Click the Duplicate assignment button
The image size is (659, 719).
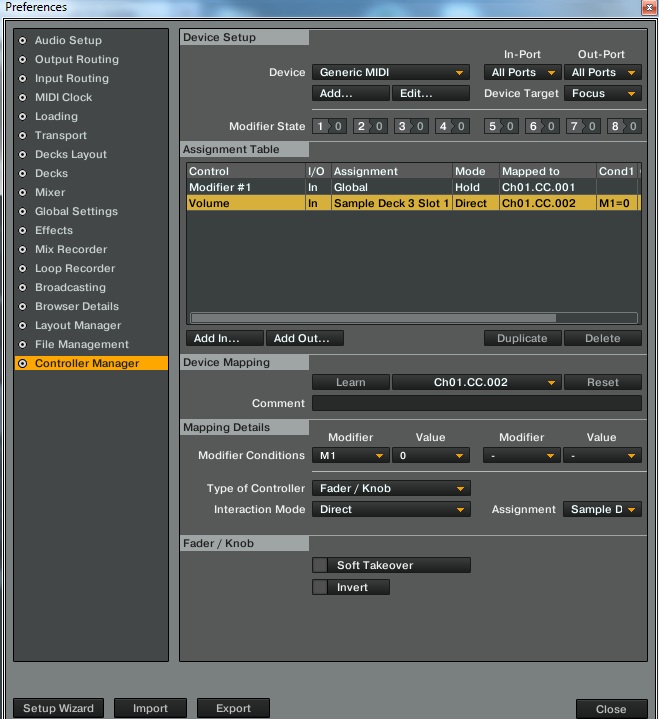click(522, 338)
